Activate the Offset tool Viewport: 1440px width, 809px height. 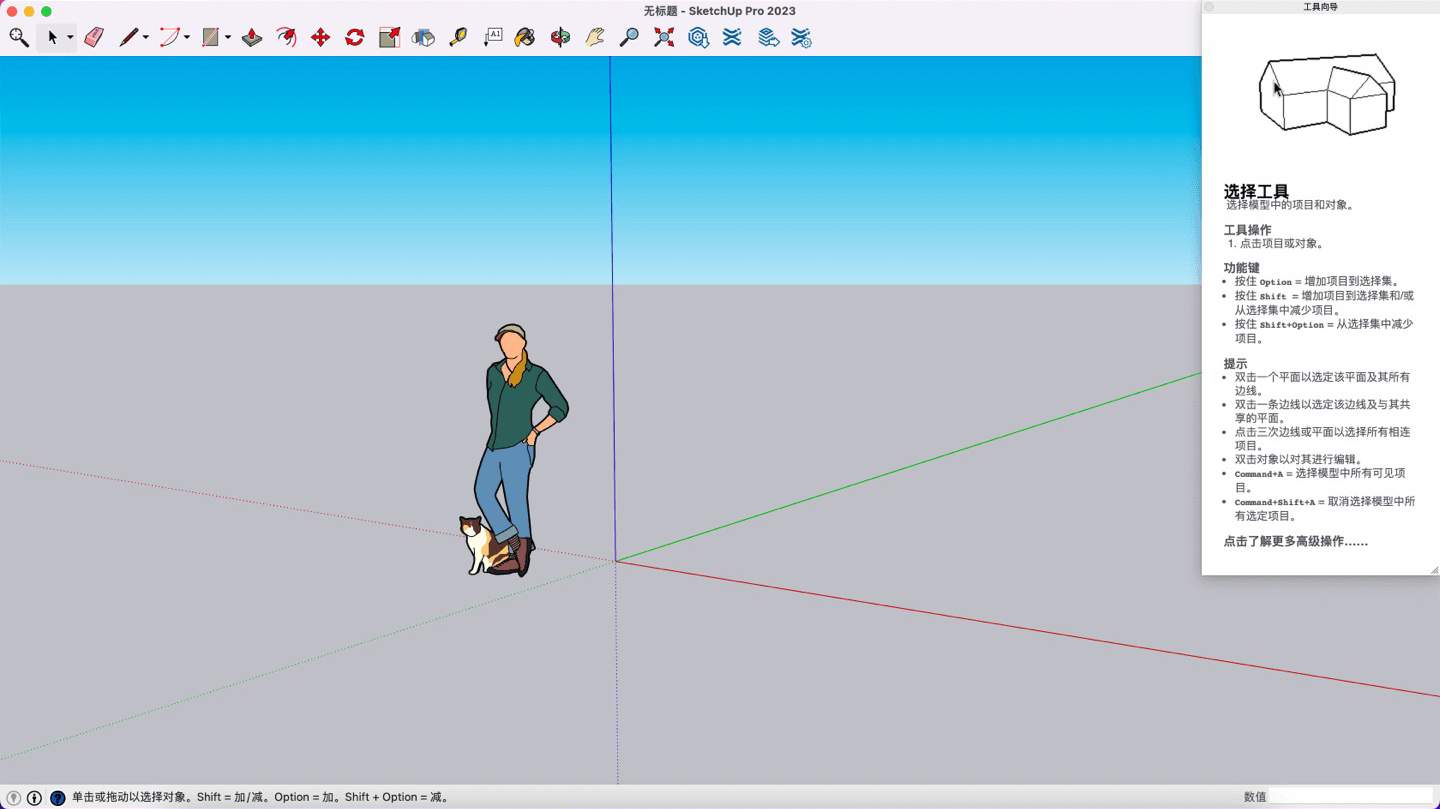pyautogui.click(x=286, y=38)
